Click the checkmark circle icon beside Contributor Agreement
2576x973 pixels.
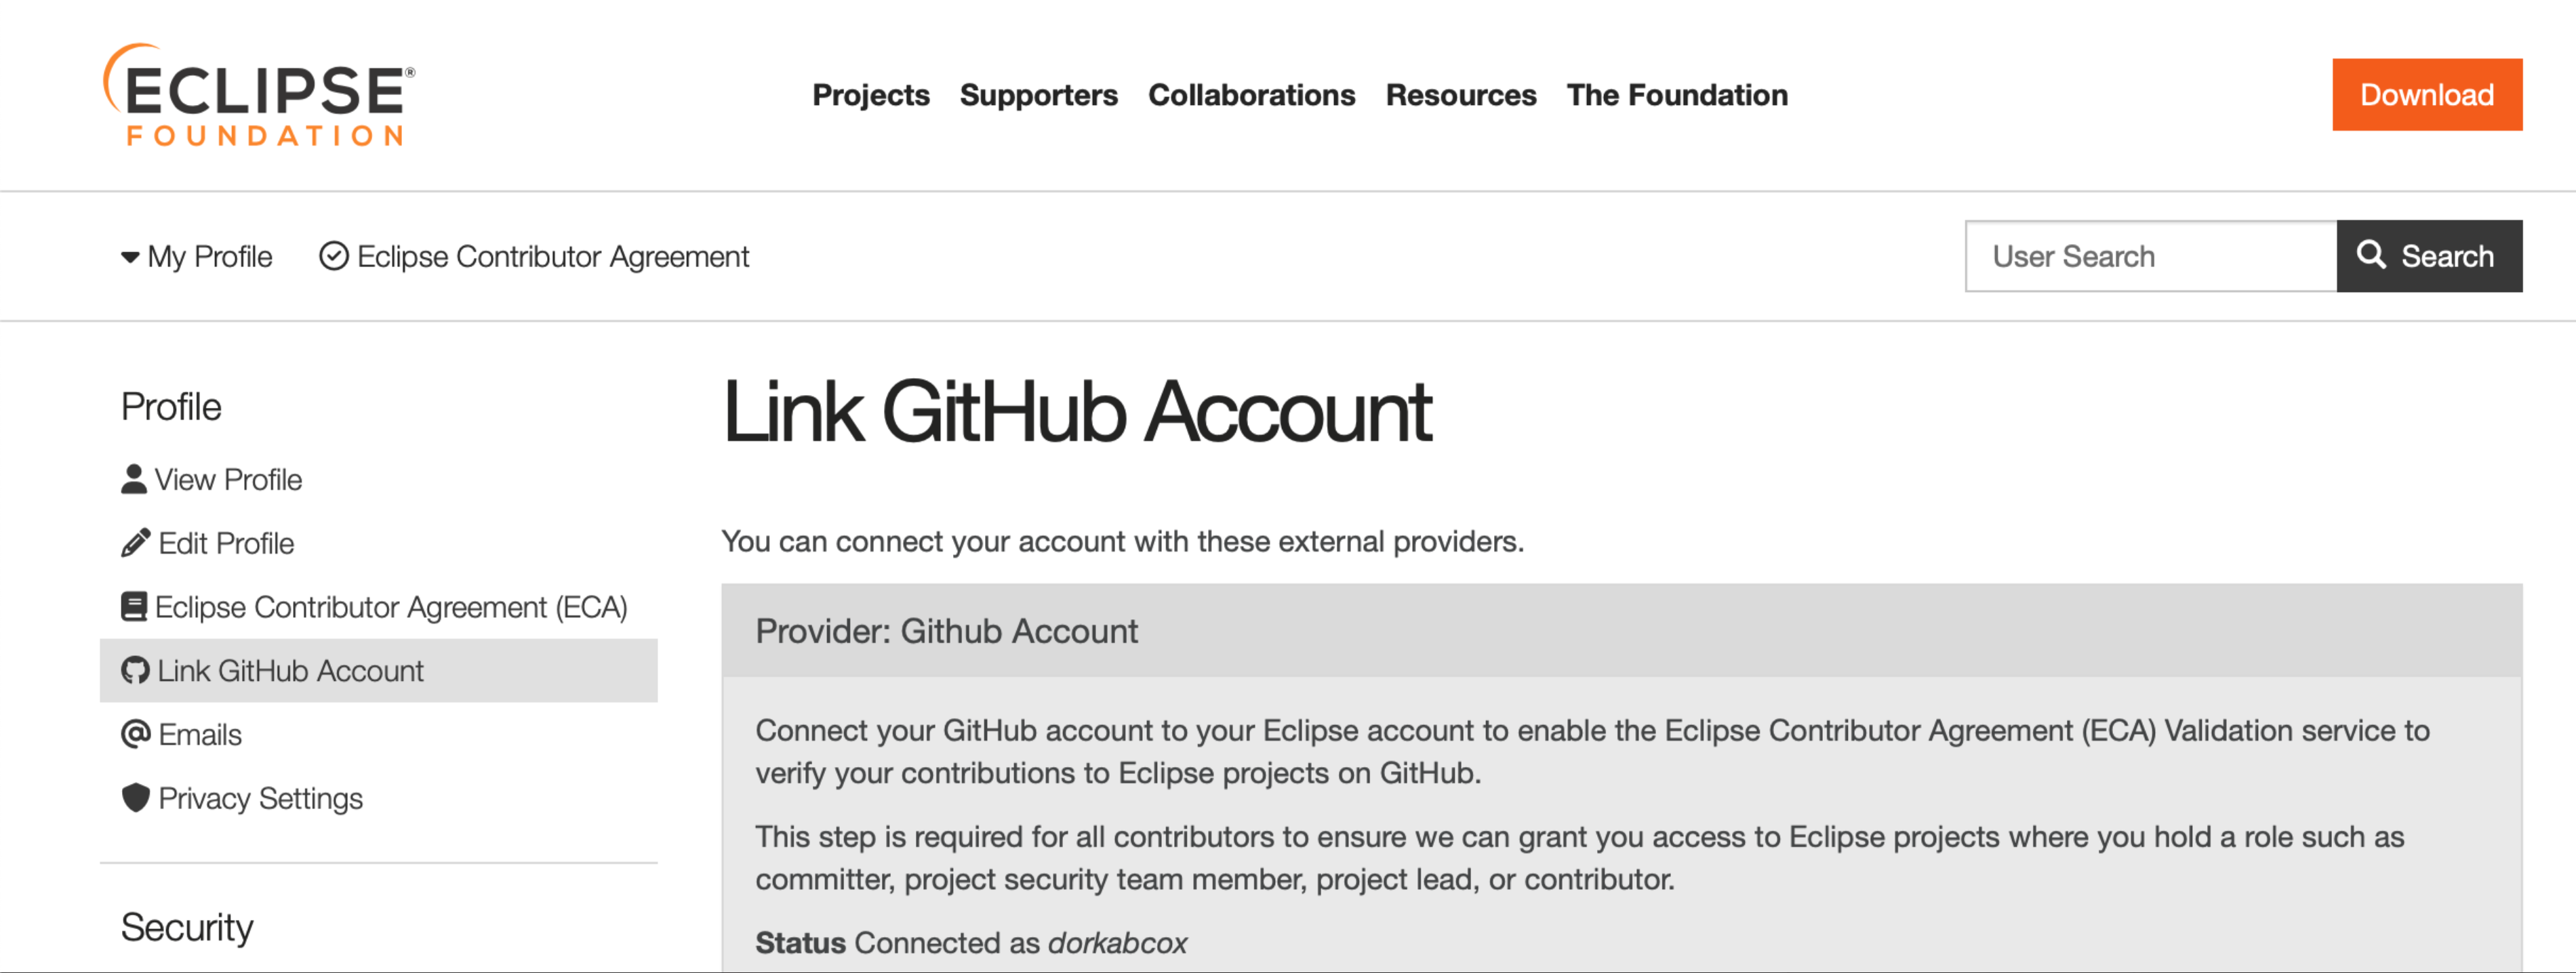click(x=334, y=257)
